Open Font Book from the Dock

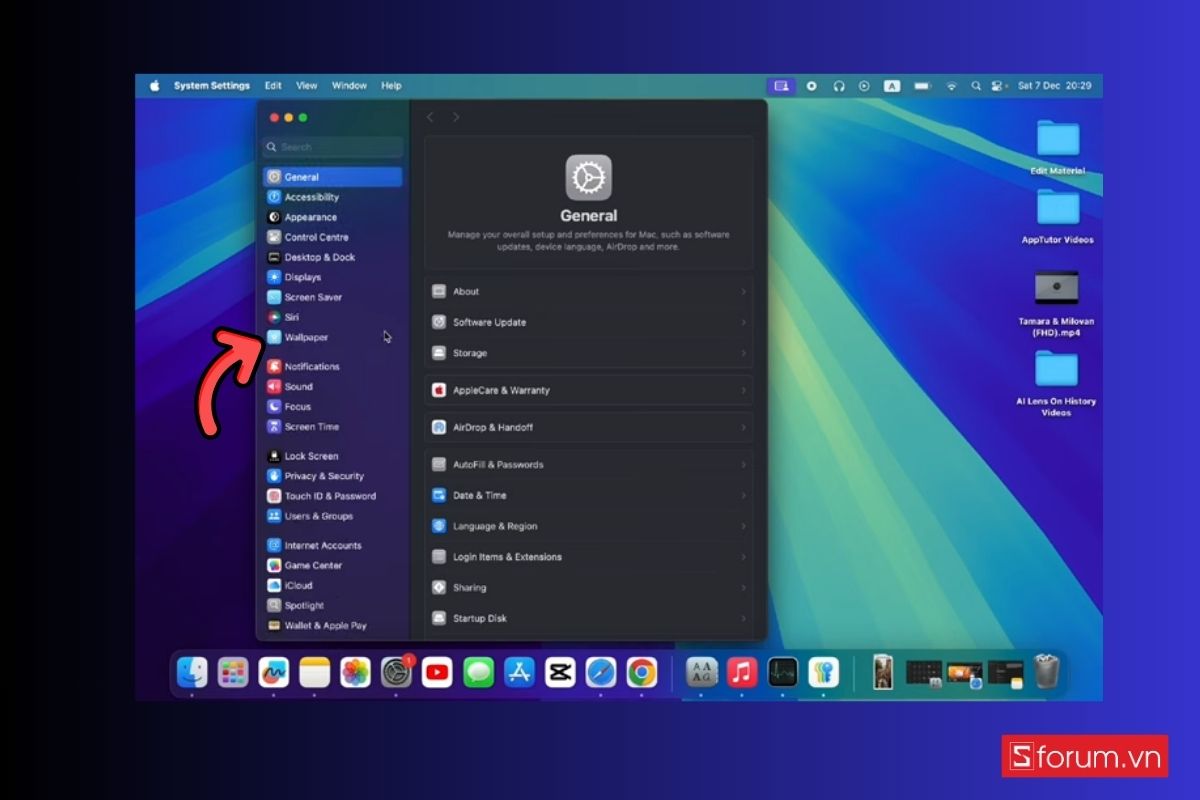coord(702,672)
